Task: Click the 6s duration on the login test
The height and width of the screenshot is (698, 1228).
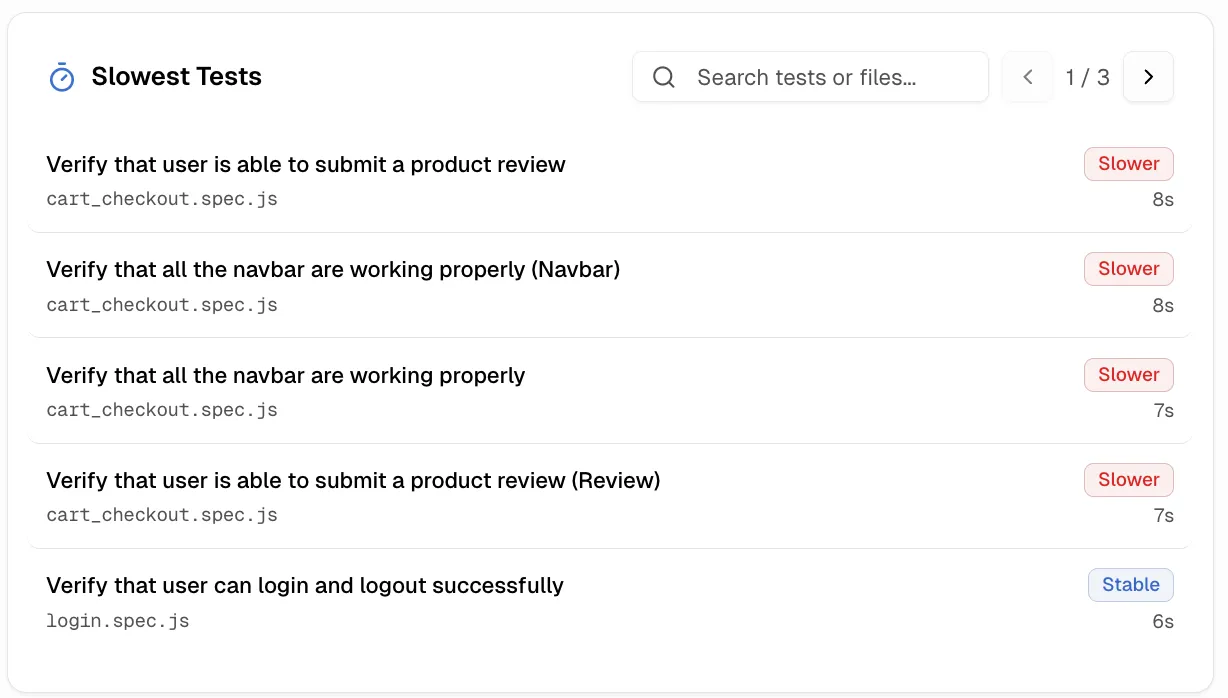Action: pos(1162,621)
